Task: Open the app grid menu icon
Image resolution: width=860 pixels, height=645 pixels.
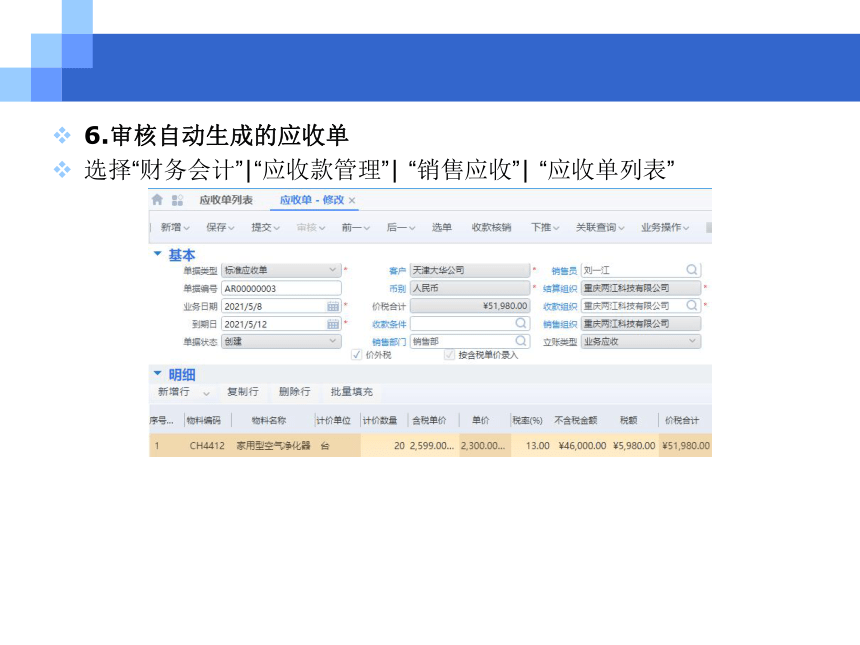Action: (x=177, y=200)
